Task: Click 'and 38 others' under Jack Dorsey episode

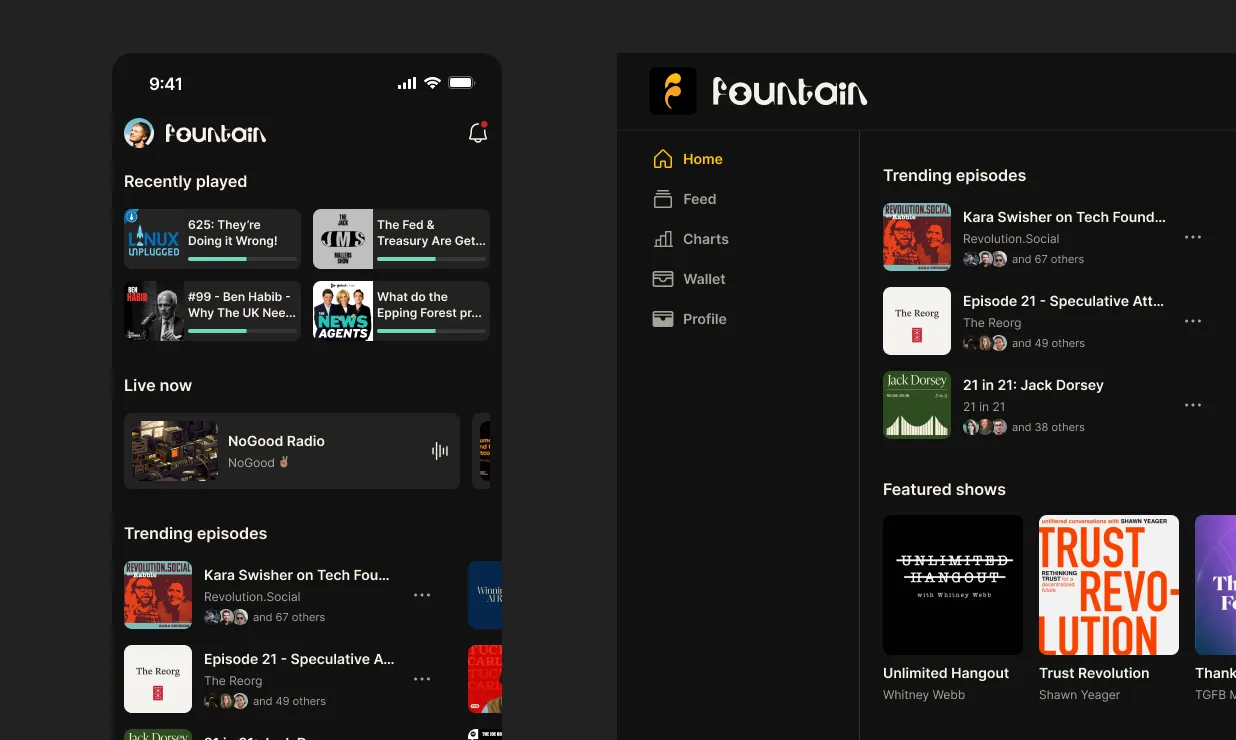Action: (x=1048, y=427)
